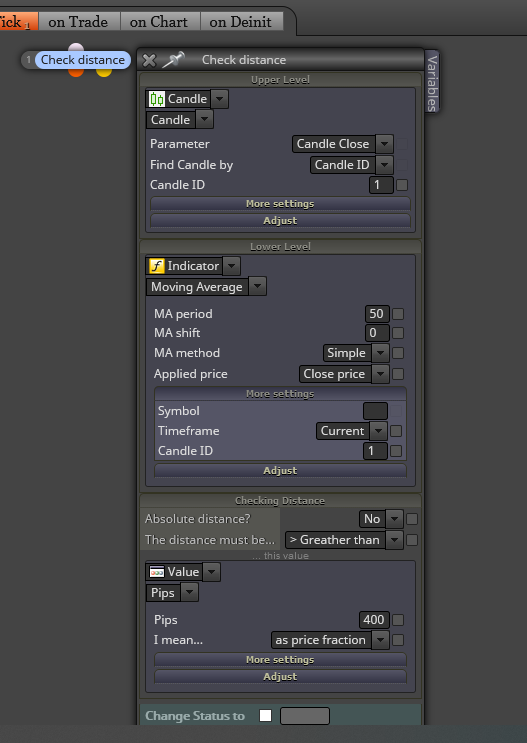
Task: Click Adjust in Upper Level section
Action: (280, 221)
